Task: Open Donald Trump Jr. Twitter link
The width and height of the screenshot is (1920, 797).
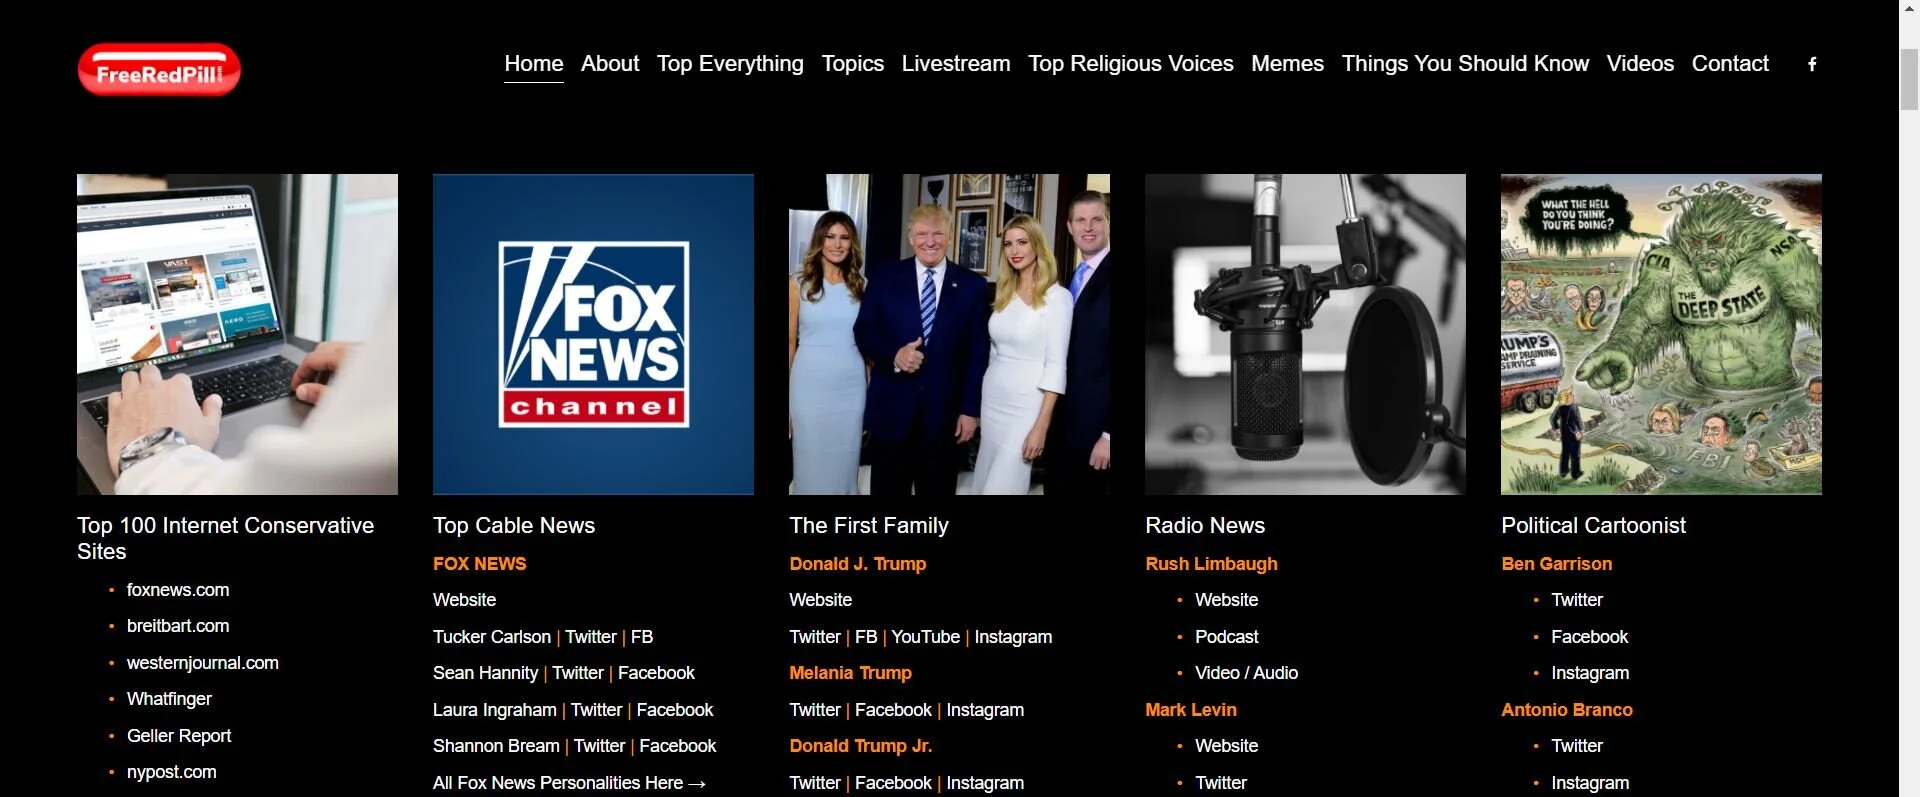Action: pos(815,783)
